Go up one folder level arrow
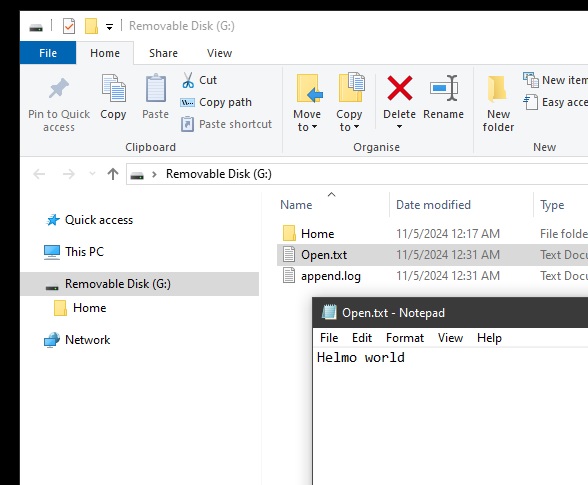 113,174
